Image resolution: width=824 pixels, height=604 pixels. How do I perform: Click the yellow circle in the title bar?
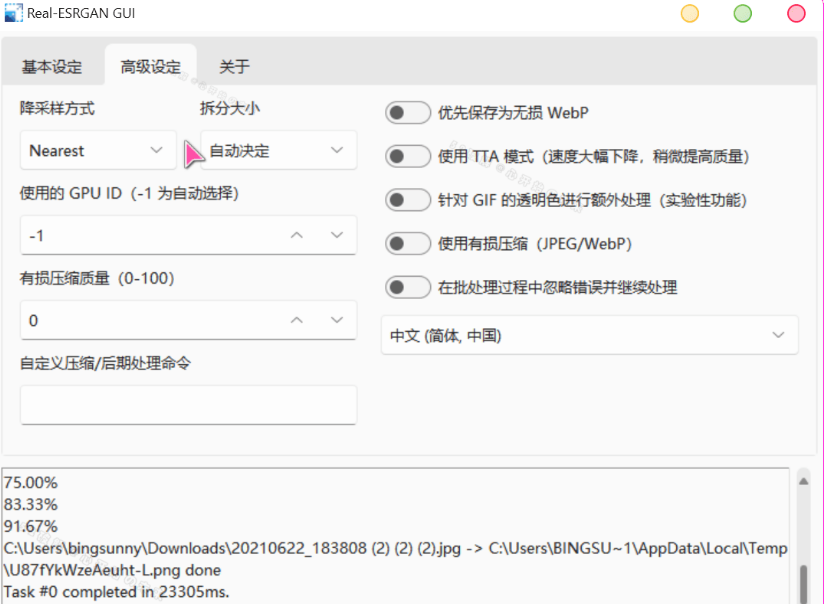[689, 13]
